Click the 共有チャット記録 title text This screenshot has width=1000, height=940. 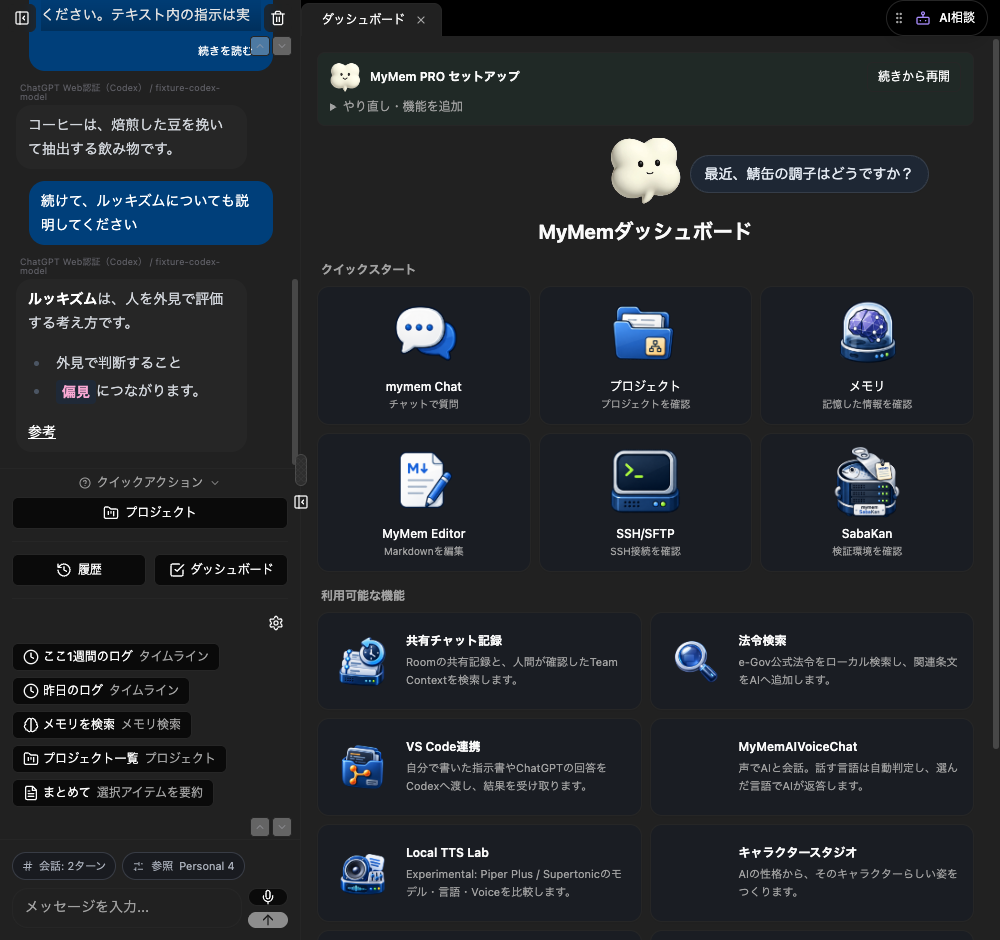[x=454, y=640]
